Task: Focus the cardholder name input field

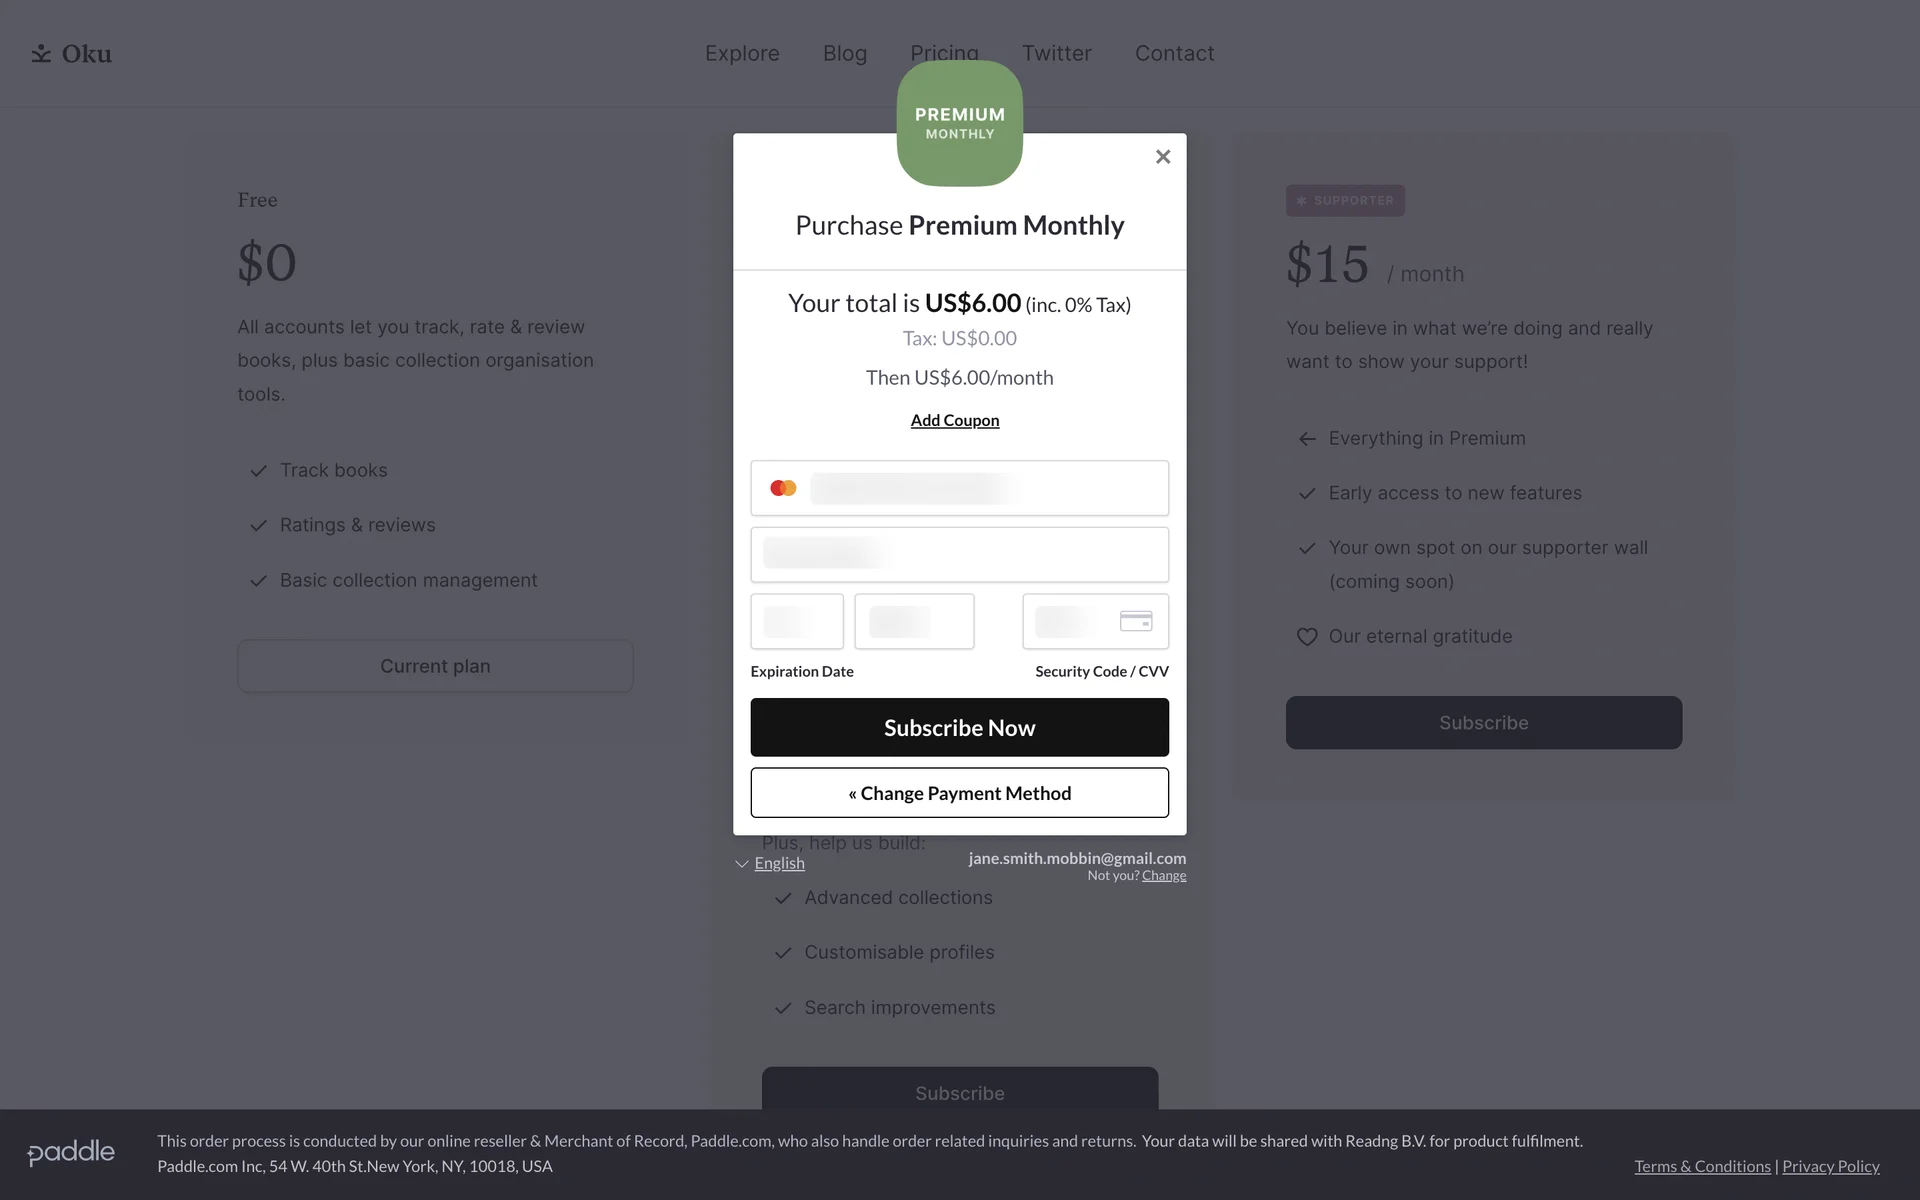Action: (x=959, y=555)
